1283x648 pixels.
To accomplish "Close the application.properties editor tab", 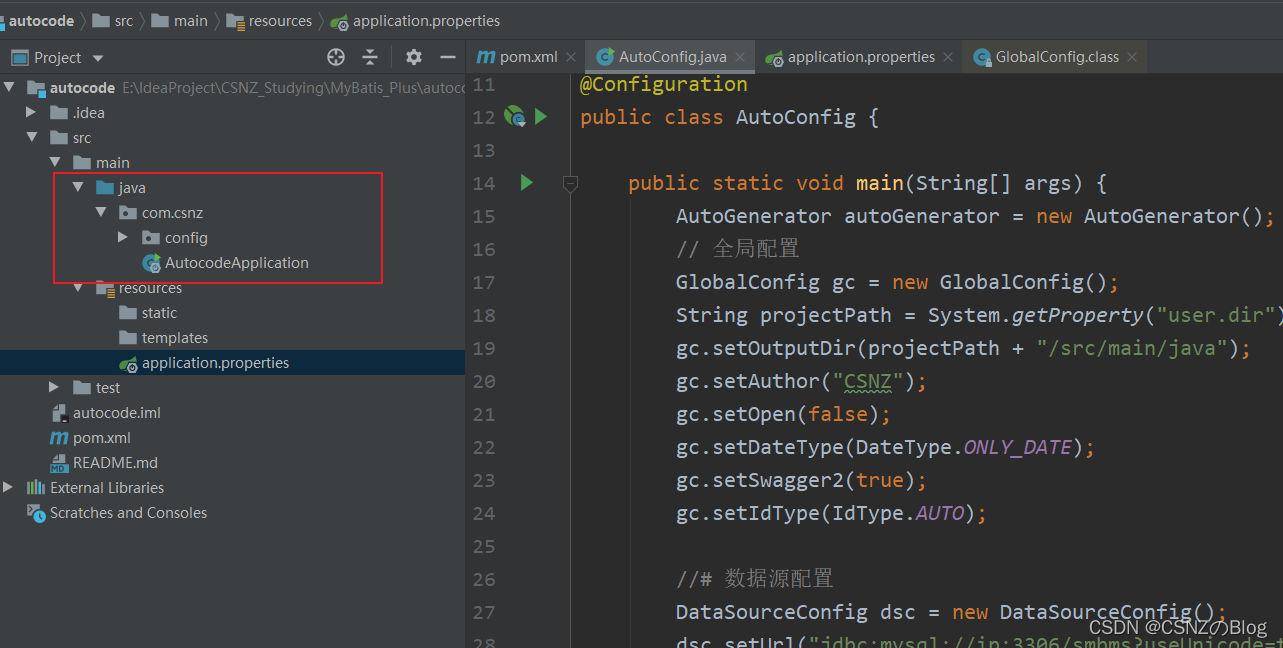I will tap(949, 58).
